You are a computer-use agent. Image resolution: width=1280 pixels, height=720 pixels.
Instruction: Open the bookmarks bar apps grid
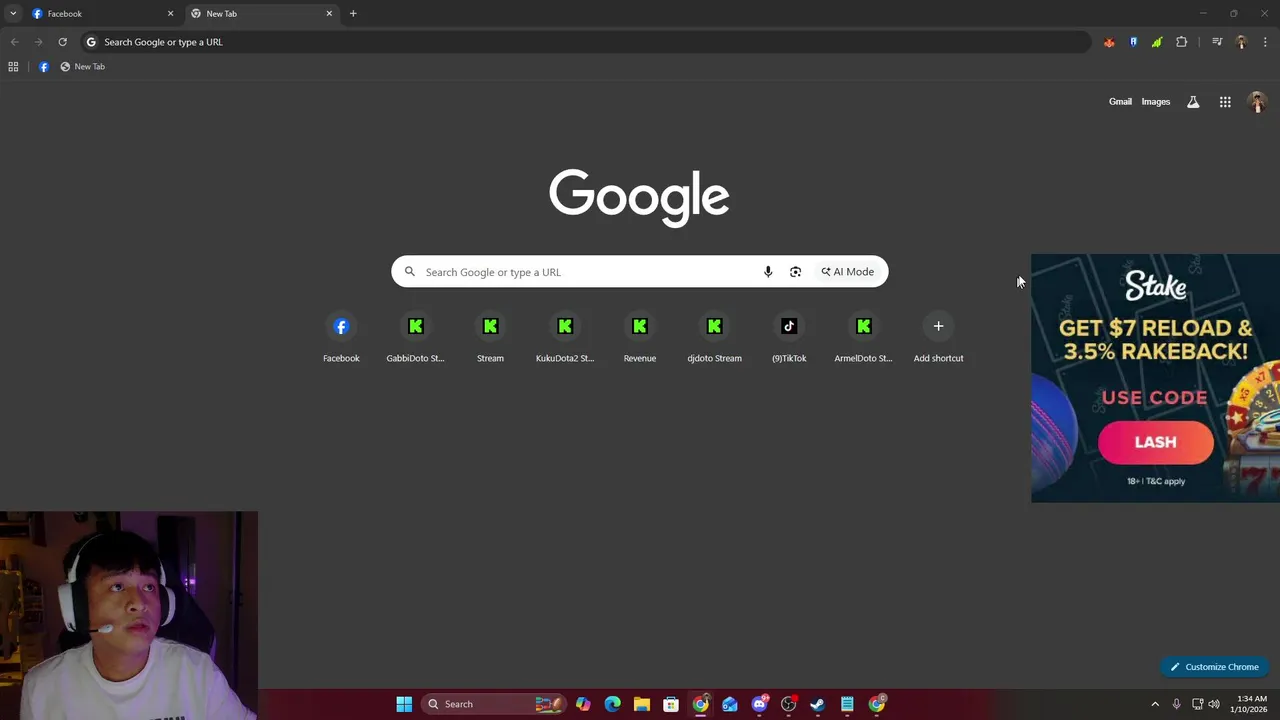tap(13, 67)
